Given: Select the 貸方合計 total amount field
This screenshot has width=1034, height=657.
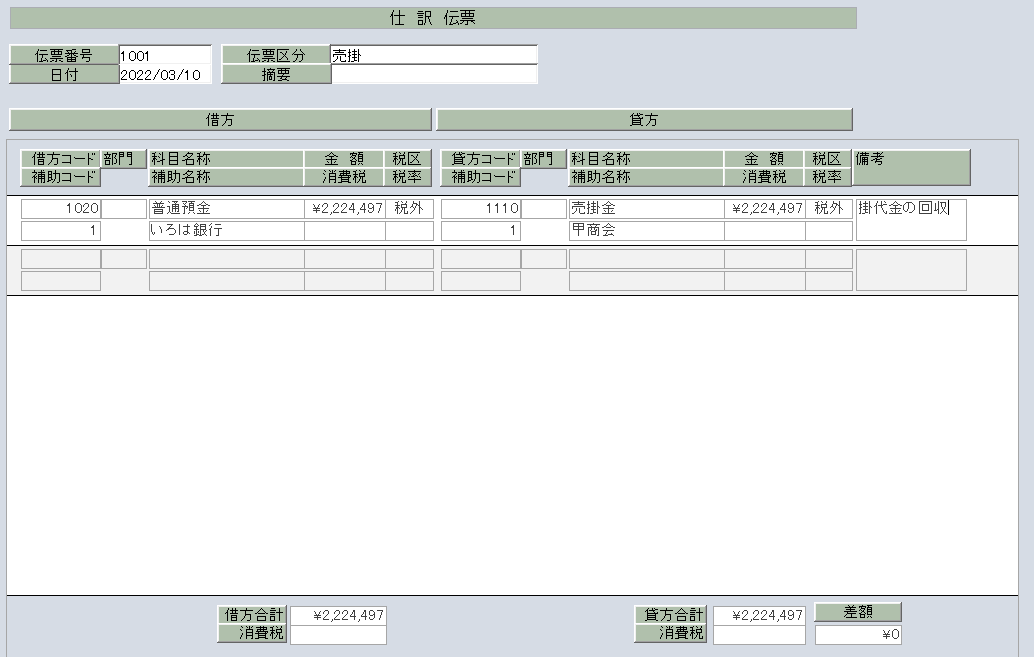Looking at the screenshot, I should 758,616.
